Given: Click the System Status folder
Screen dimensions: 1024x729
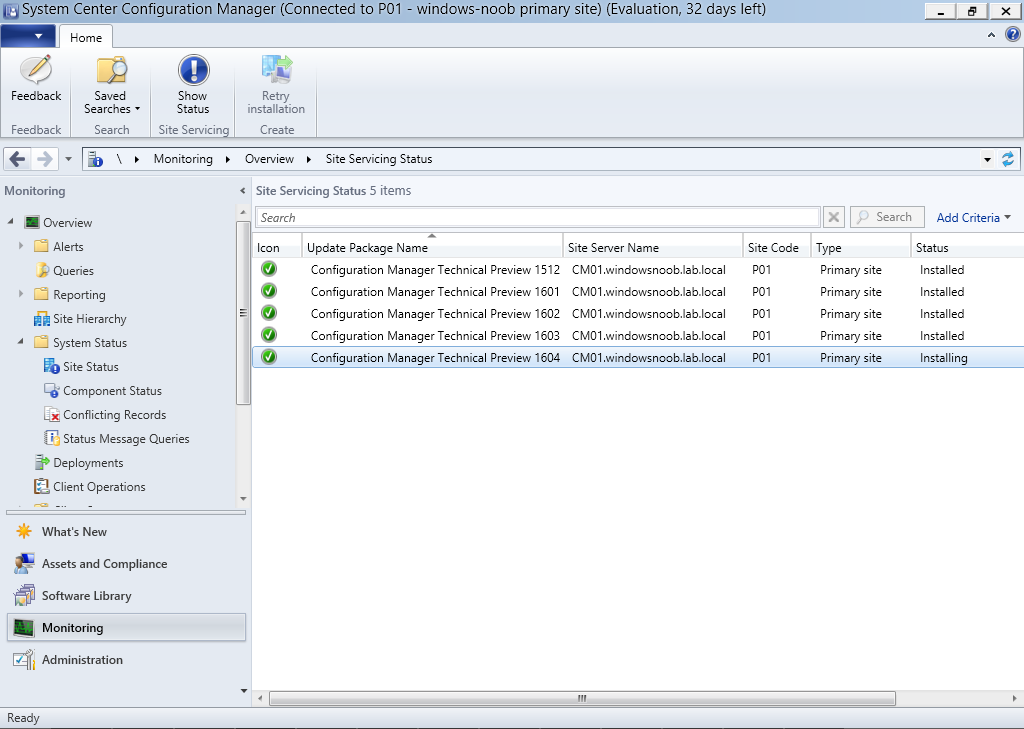Looking at the screenshot, I should 80,342.
